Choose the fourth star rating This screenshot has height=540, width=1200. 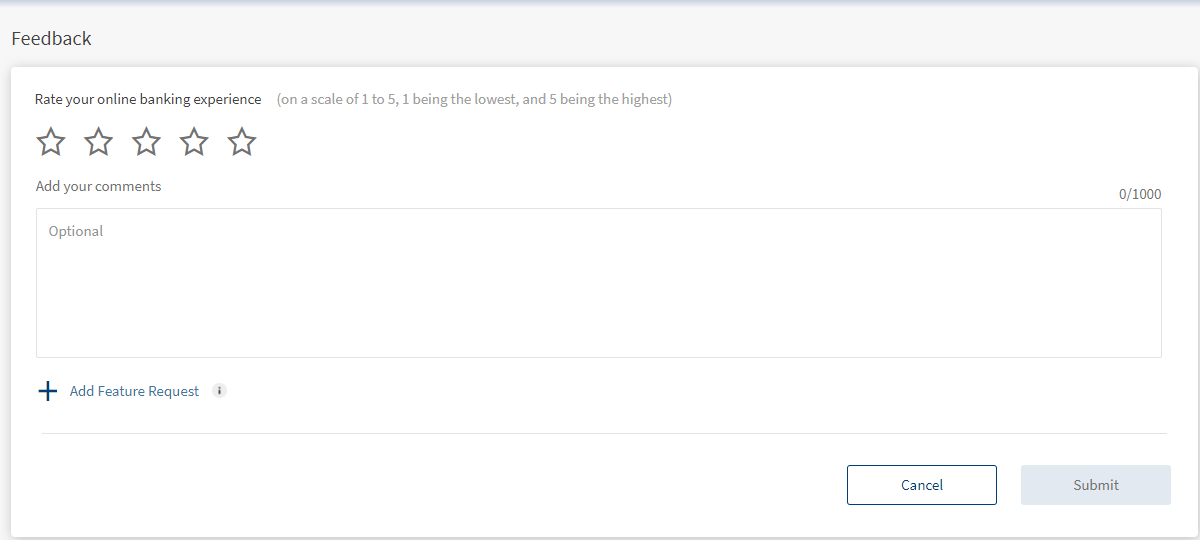coord(194,142)
